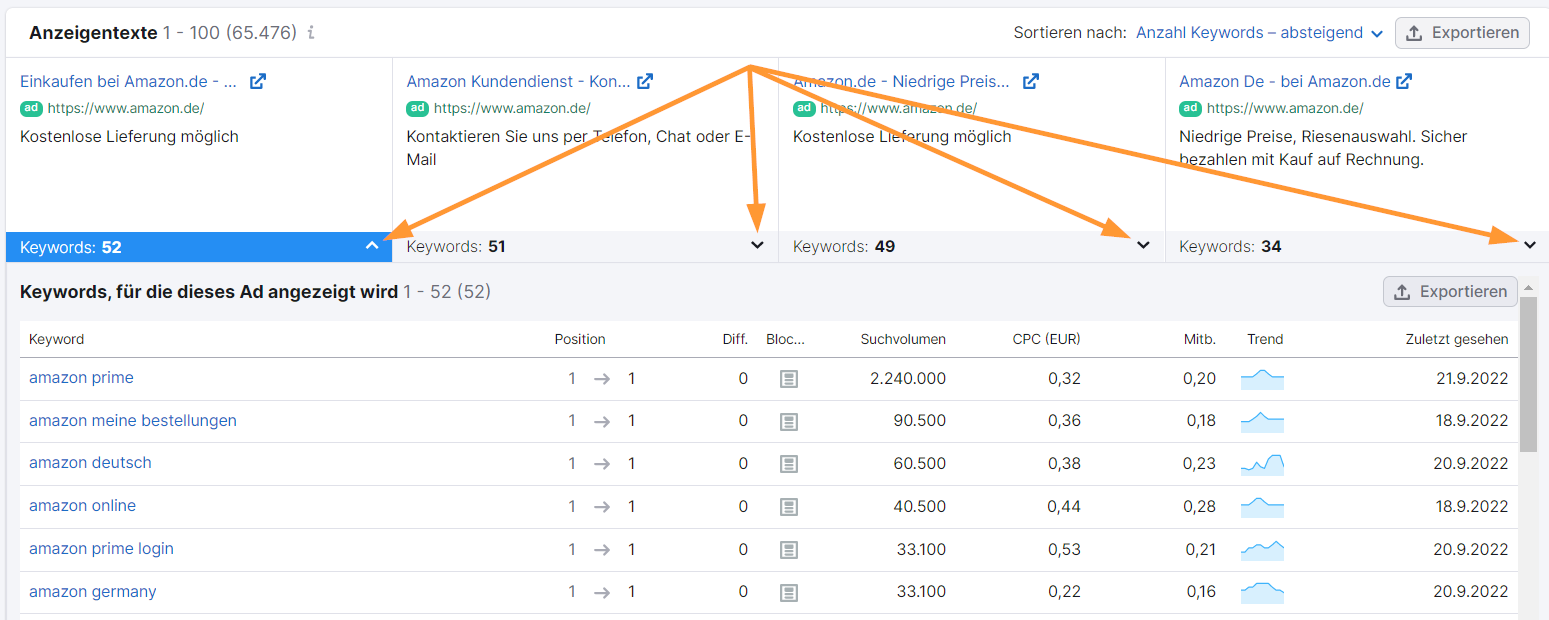Click CPC value 0,53
1549x620 pixels.
[x=1064, y=550]
